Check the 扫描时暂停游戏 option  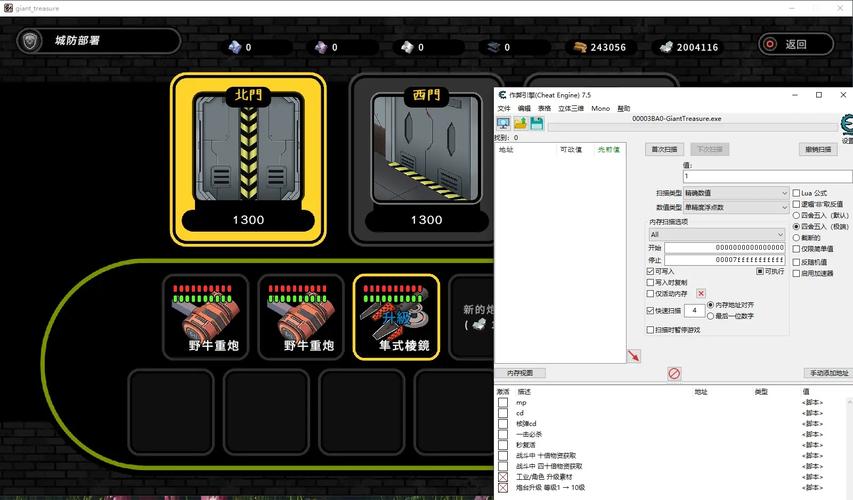coord(651,329)
